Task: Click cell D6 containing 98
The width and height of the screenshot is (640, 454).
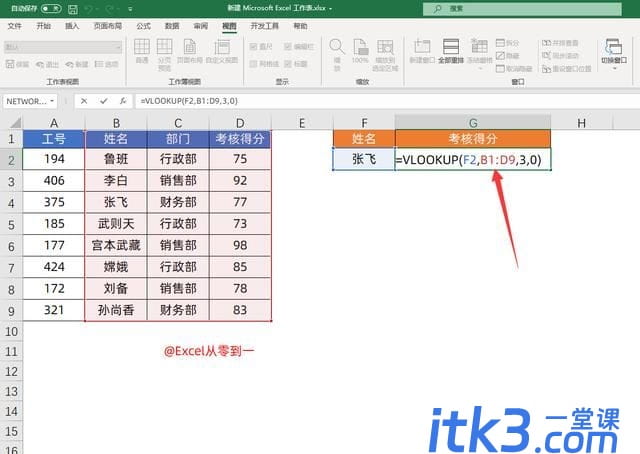Action: tap(240, 245)
